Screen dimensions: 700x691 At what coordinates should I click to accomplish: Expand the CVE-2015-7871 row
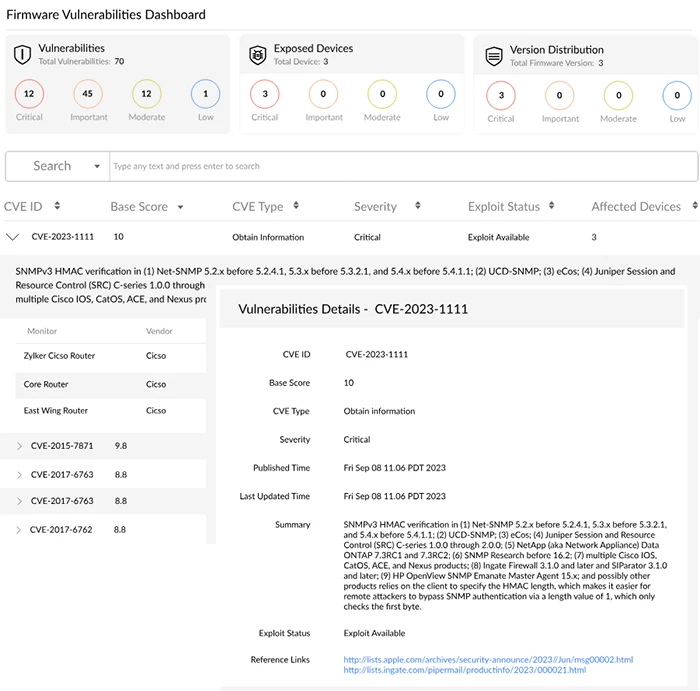[x=19, y=446]
